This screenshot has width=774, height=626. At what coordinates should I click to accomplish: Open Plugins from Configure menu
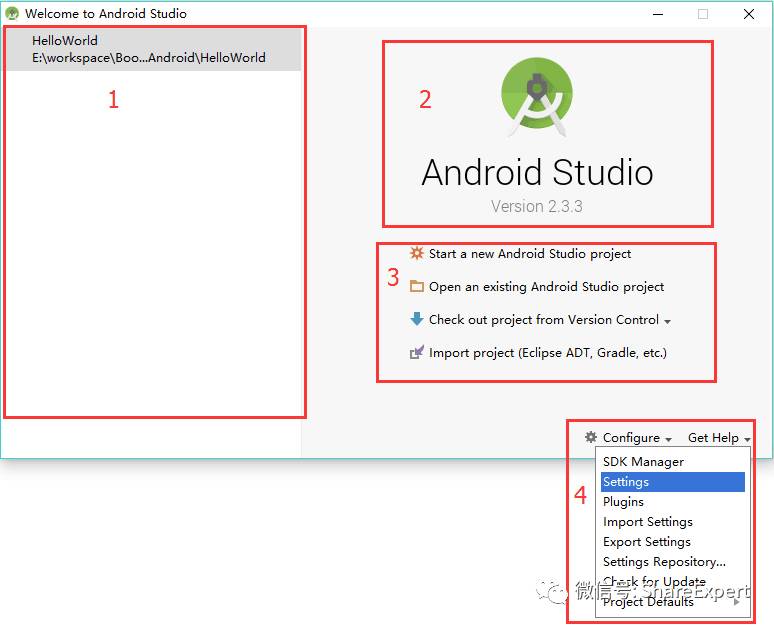click(x=672, y=502)
